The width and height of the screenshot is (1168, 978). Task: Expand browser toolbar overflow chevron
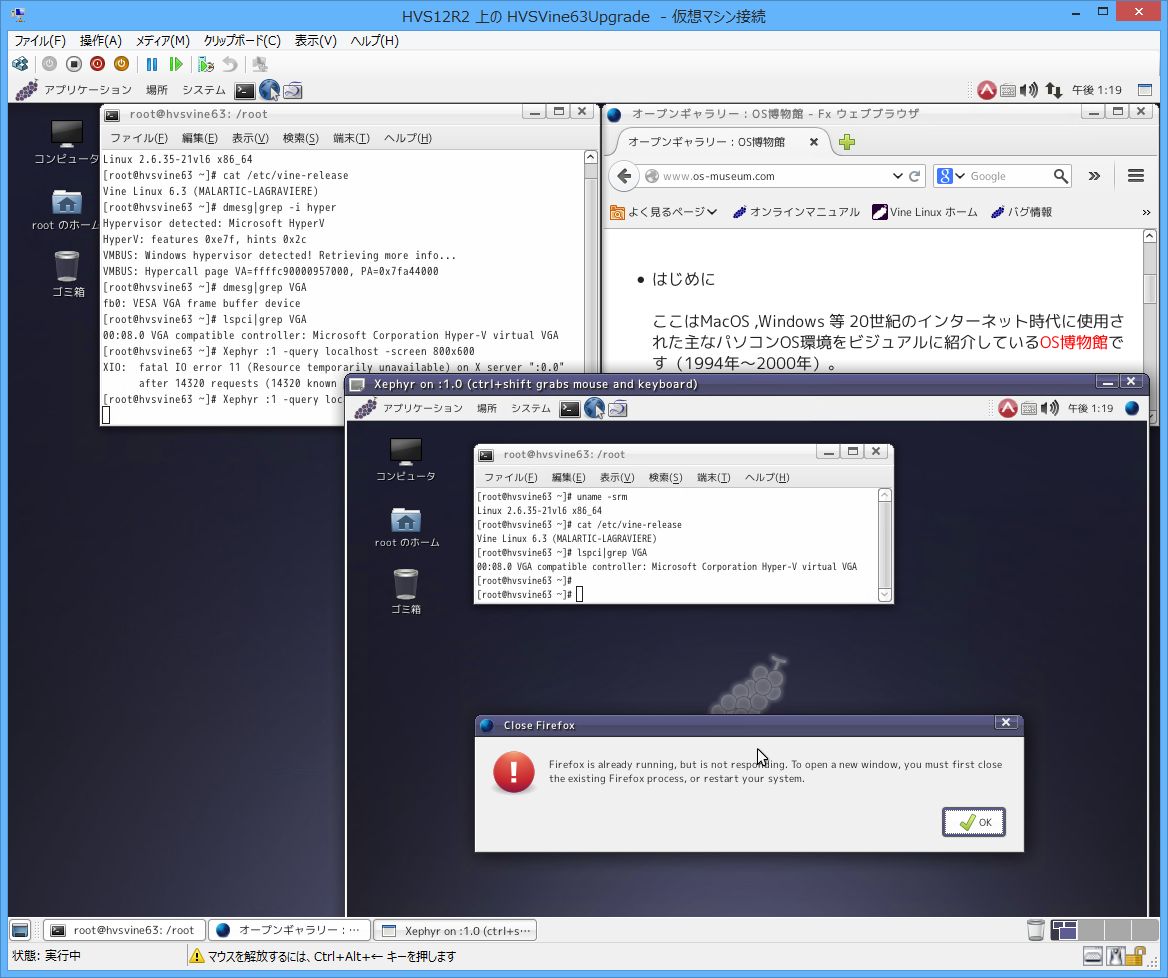point(1094,177)
